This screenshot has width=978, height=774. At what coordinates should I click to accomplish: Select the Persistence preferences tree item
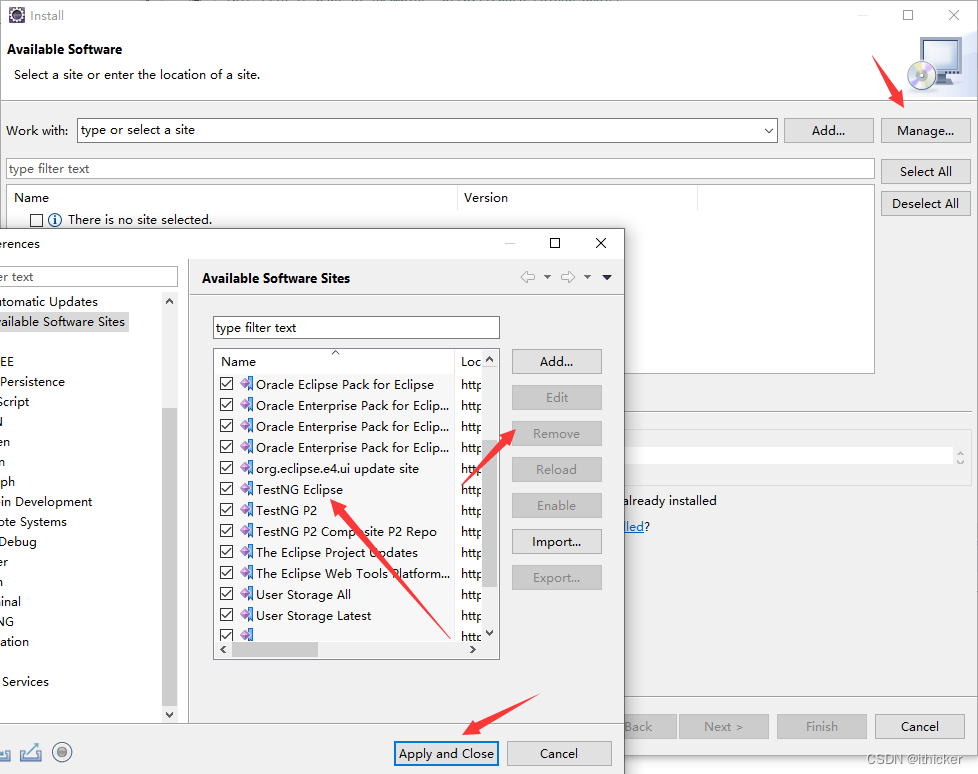coord(32,382)
